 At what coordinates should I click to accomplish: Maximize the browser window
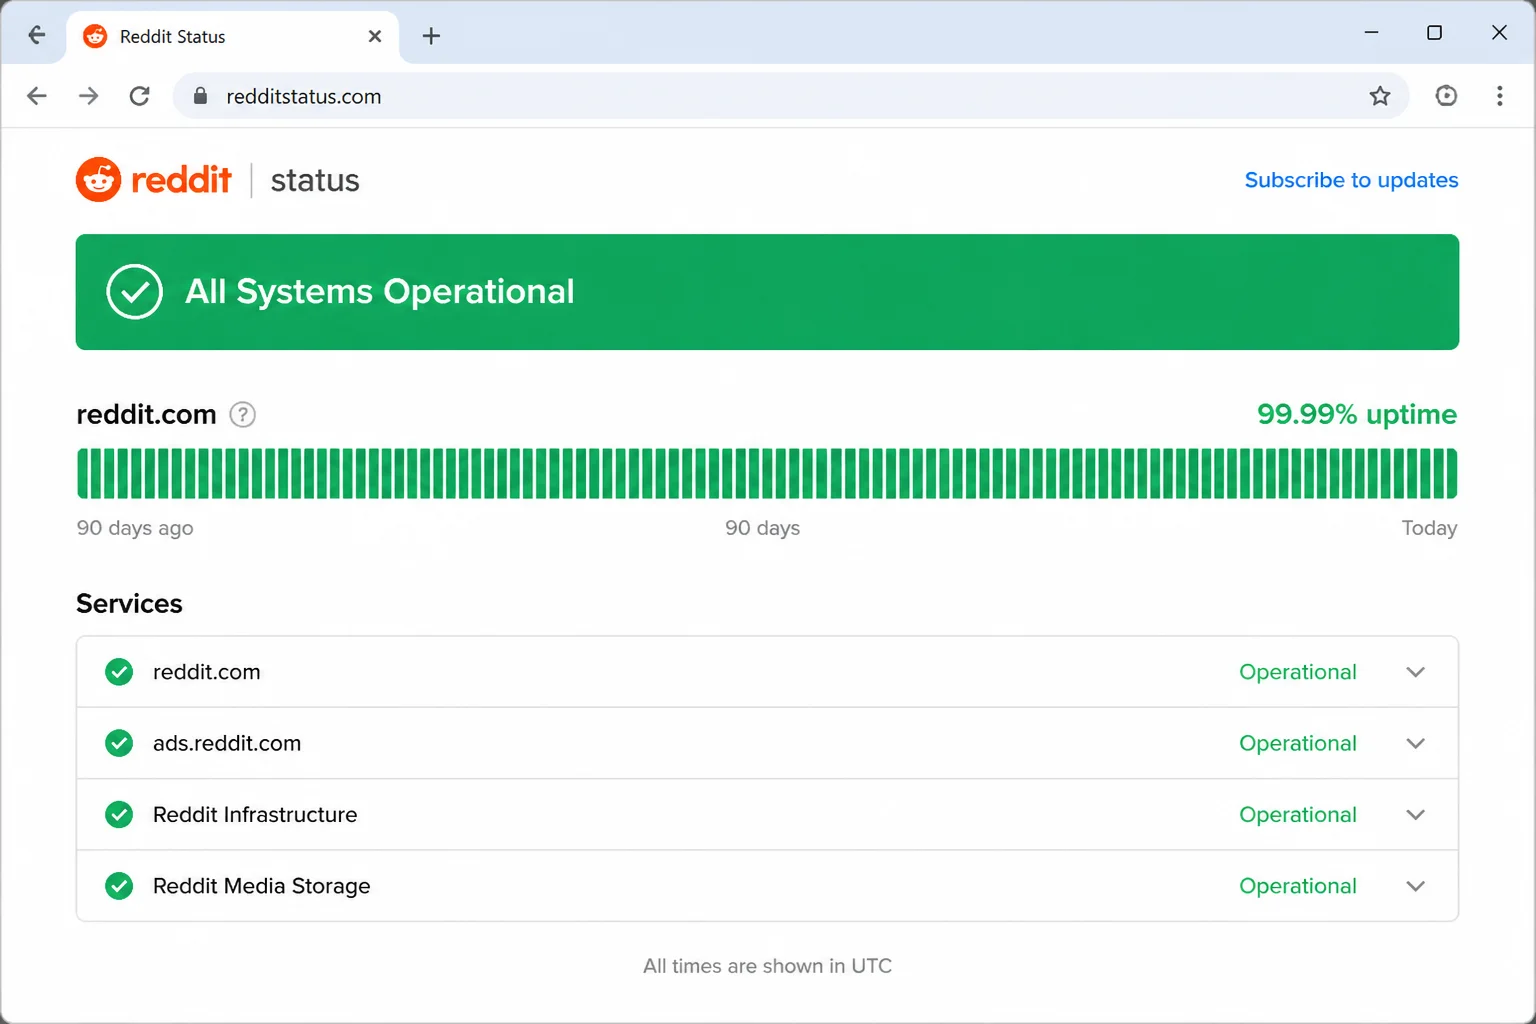pos(1434,33)
